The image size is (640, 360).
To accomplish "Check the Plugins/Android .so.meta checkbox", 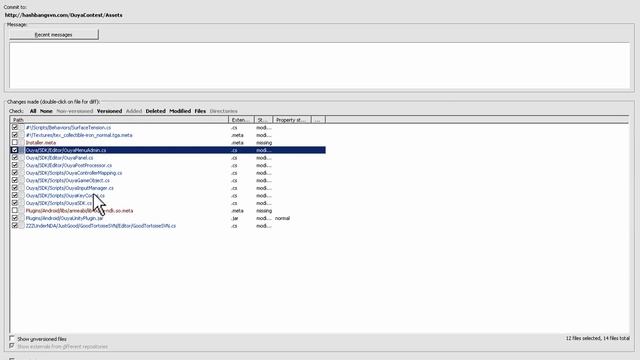I will (15, 211).
